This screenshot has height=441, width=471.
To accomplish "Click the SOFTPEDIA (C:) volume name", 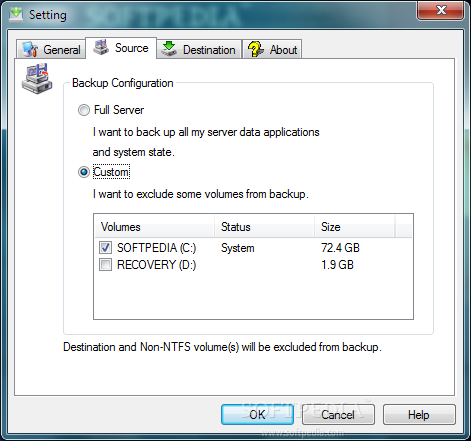I will (156, 248).
